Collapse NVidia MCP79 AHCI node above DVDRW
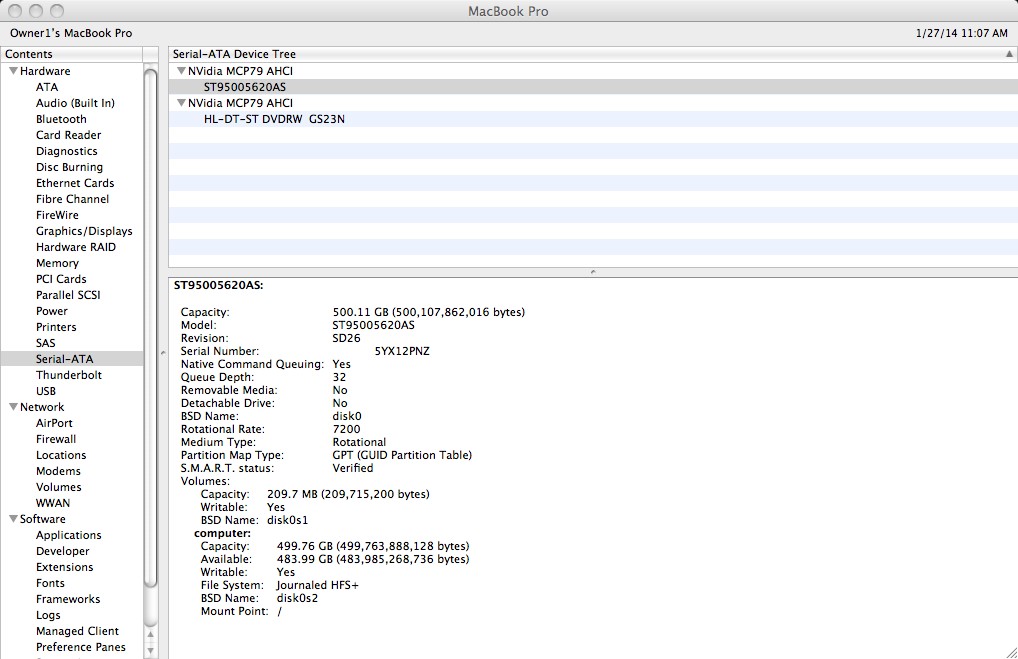Screen dimensions: 1018x659 tap(181, 103)
